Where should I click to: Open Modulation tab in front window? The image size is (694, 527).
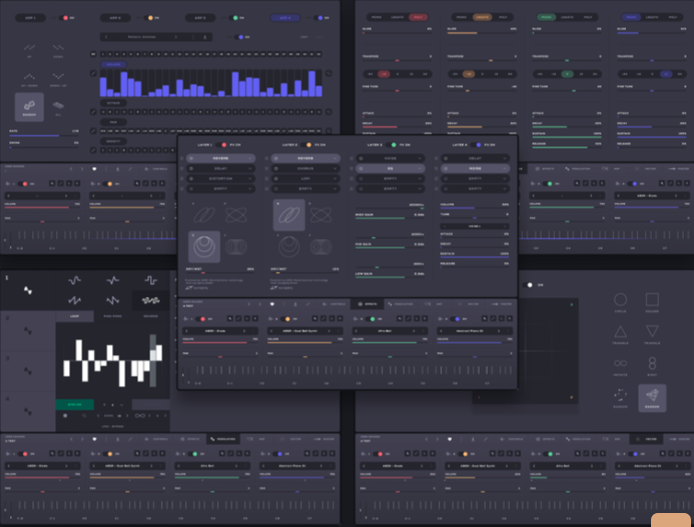point(400,304)
